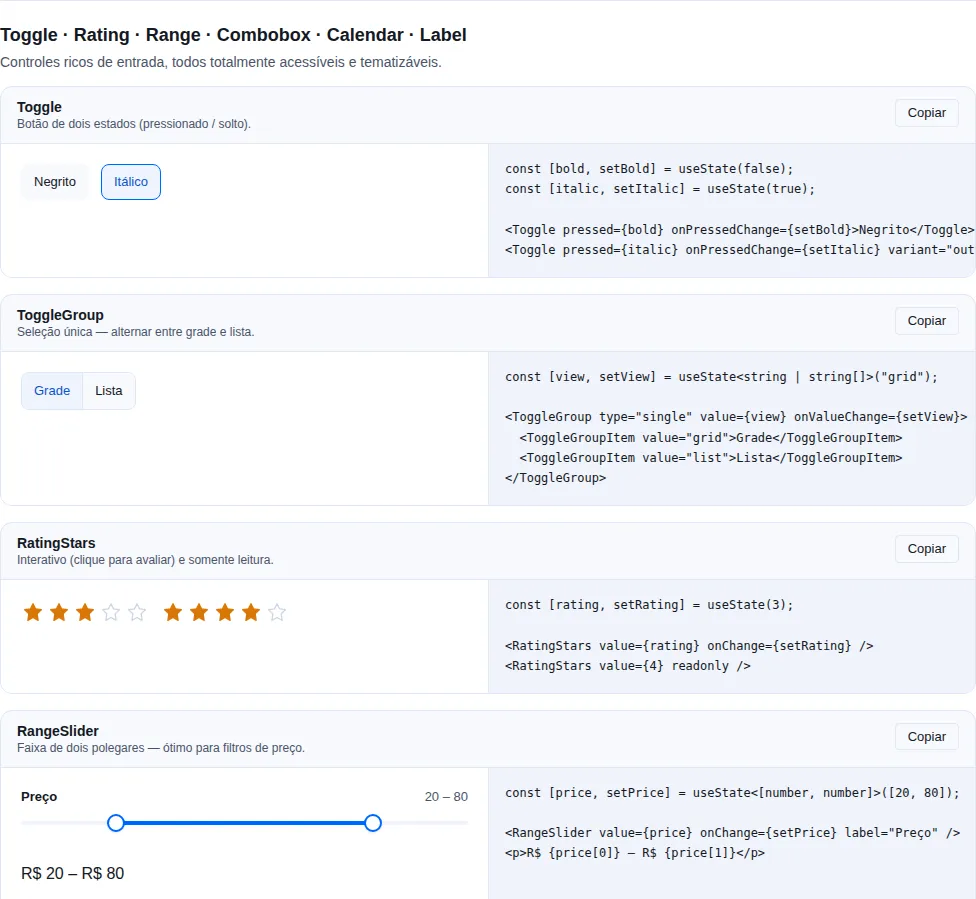The image size is (976, 899).
Task: Click the code line "<p>R$ {price[0]} – R$ {price[1]}</p>"
Action: coord(635,852)
